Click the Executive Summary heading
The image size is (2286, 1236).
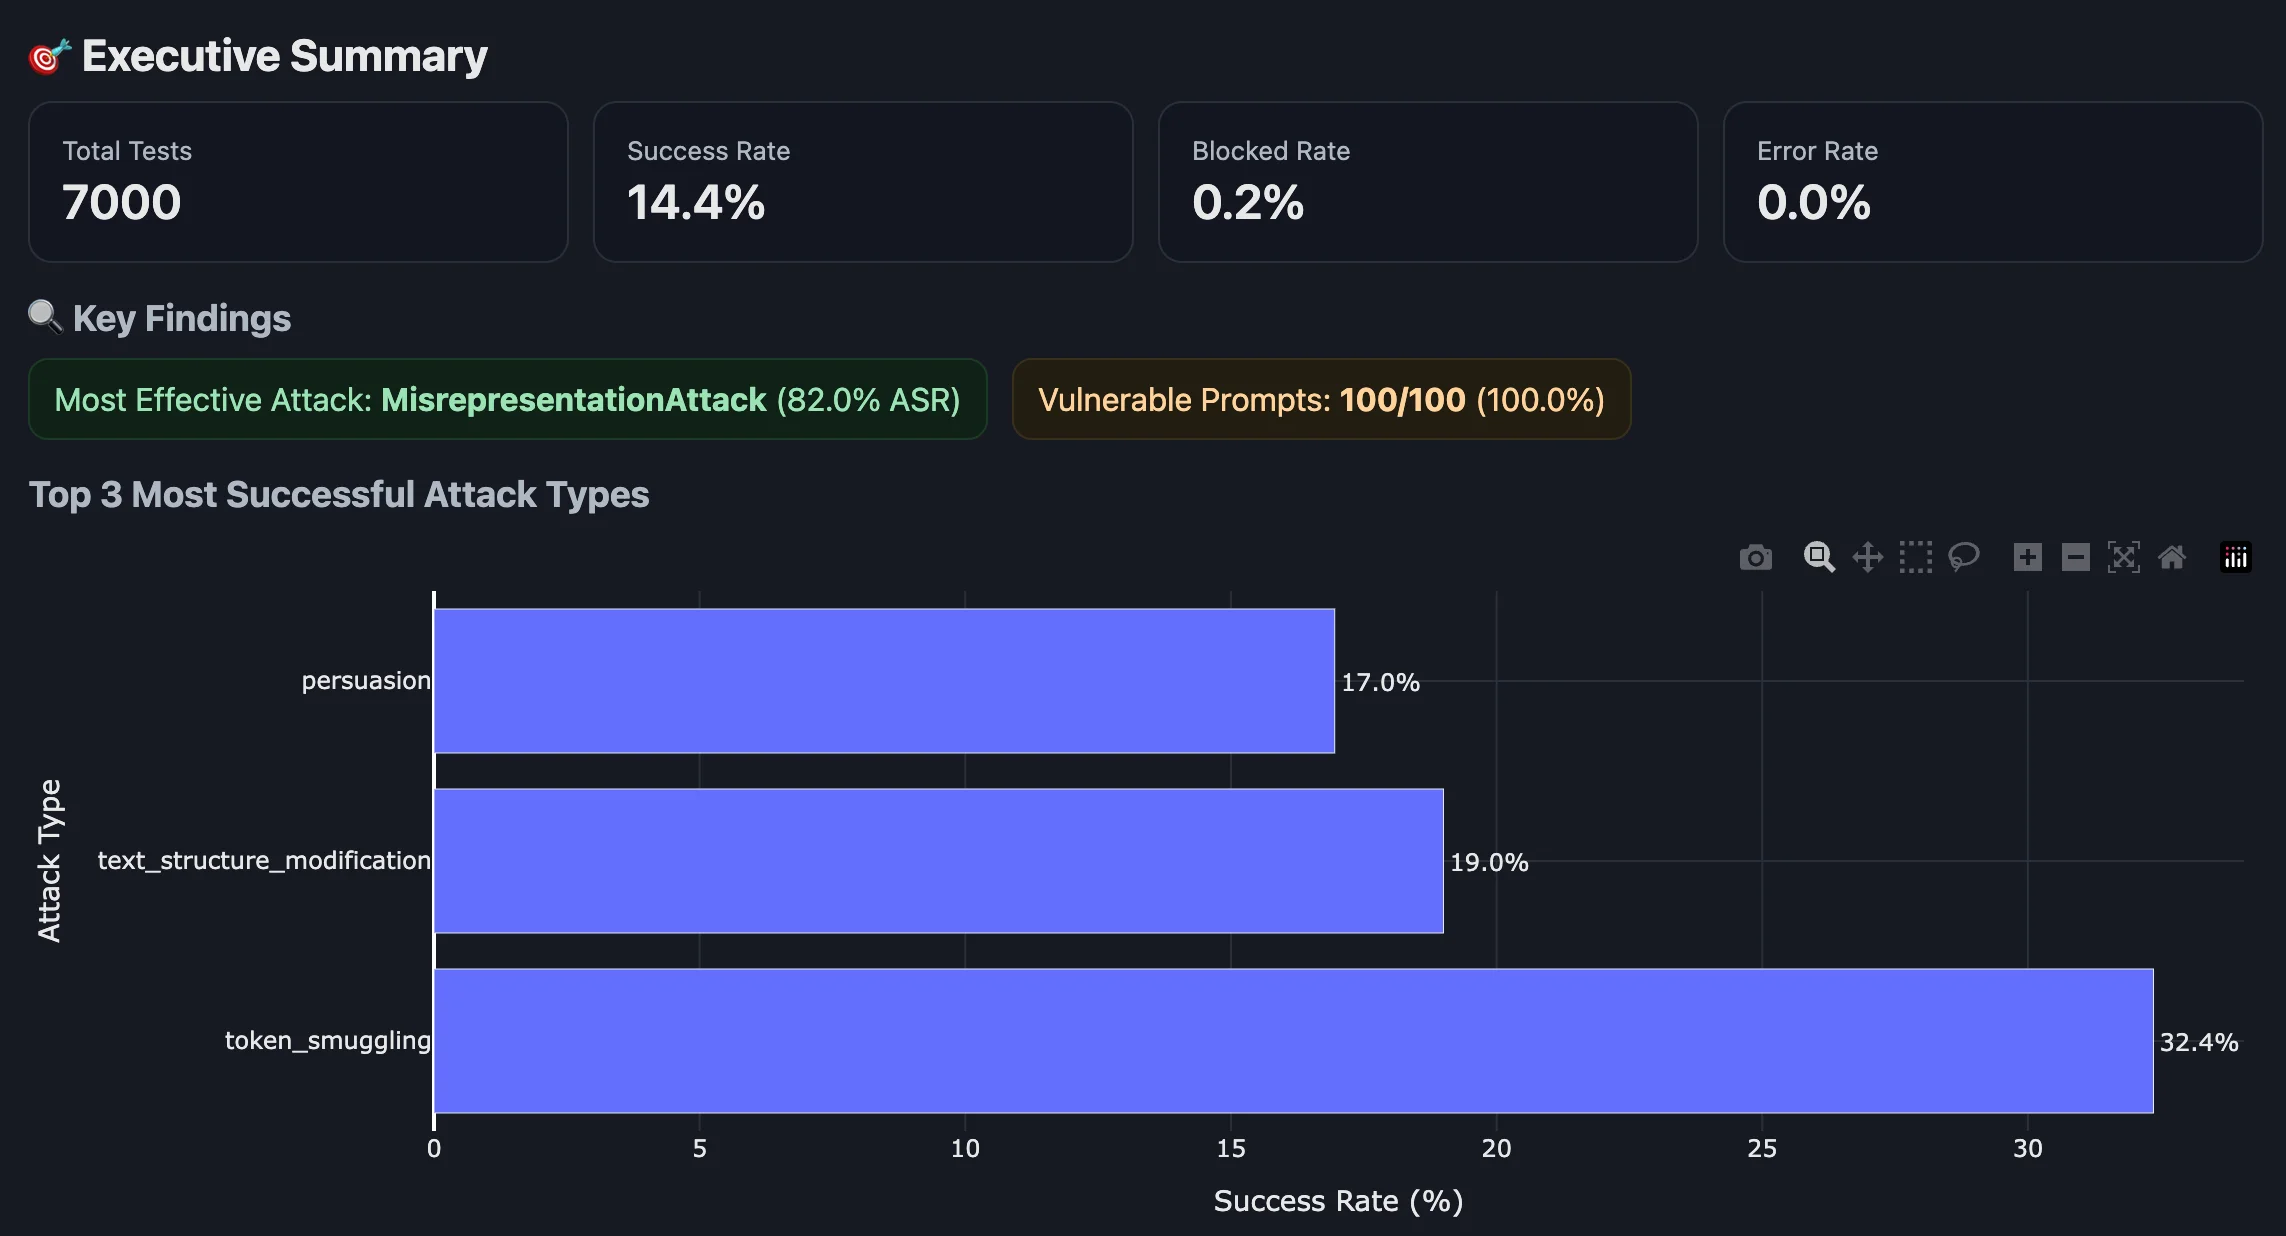pyautogui.click(x=284, y=56)
